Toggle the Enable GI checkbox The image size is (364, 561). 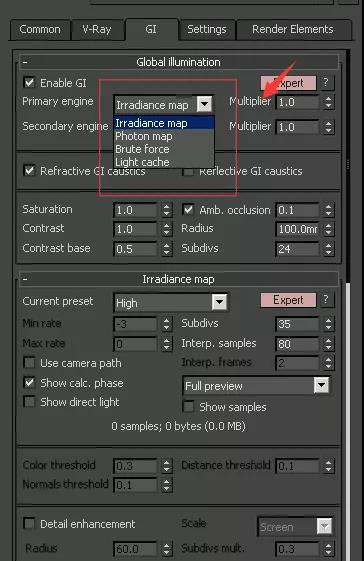(x=29, y=83)
